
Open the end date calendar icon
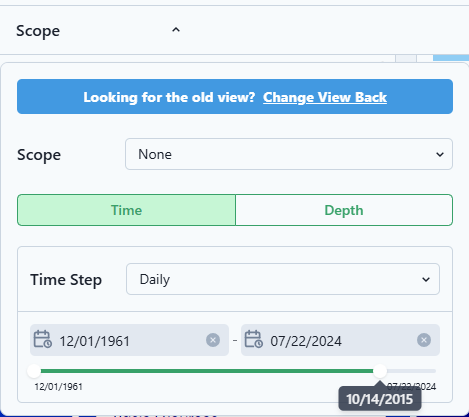click(x=254, y=339)
